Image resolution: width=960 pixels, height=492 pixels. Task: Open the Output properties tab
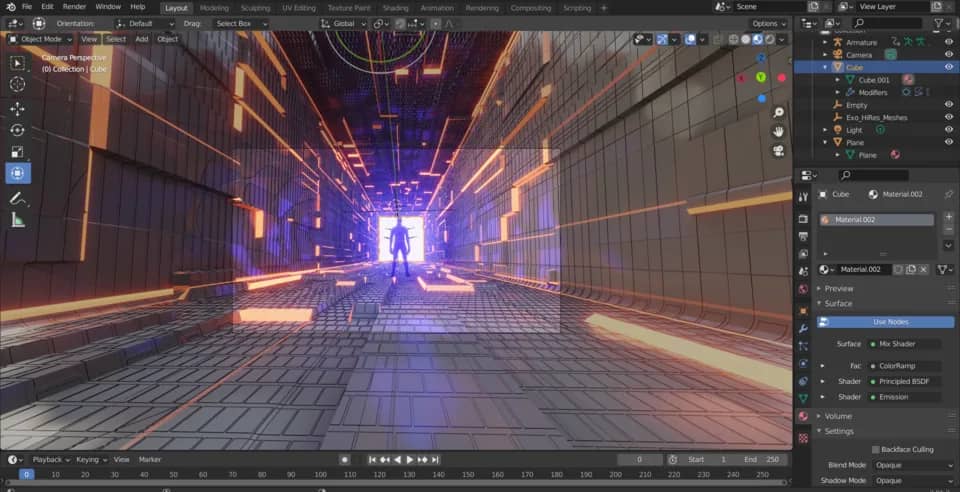(x=803, y=236)
